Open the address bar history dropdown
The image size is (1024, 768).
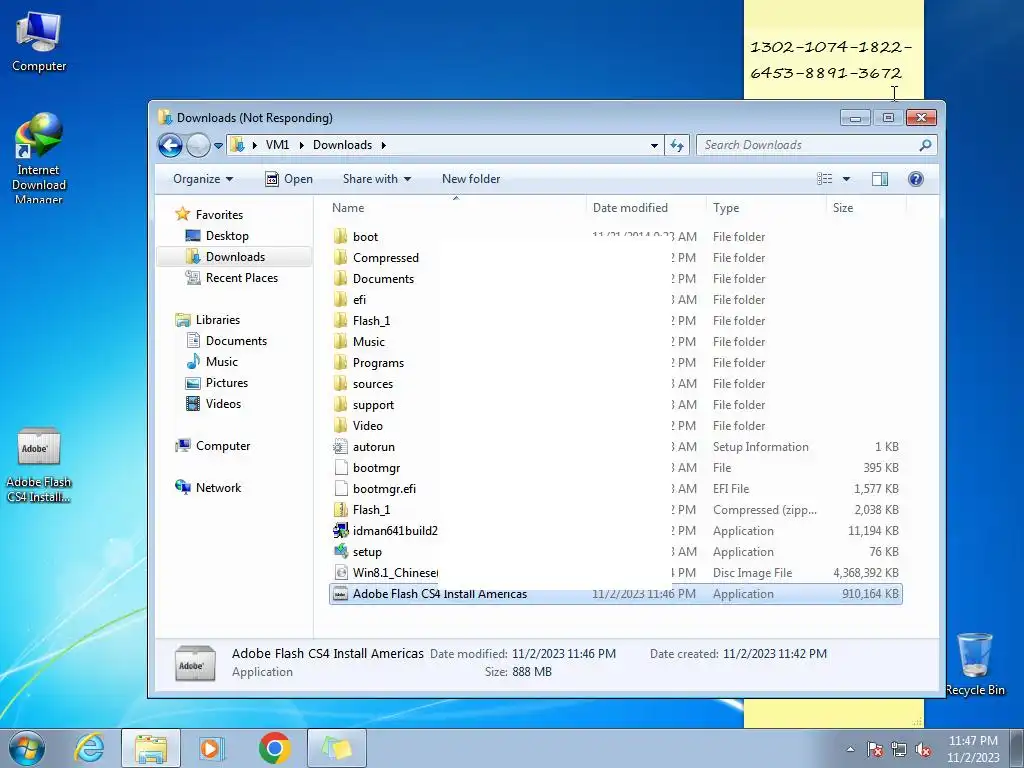tap(654, 145)
